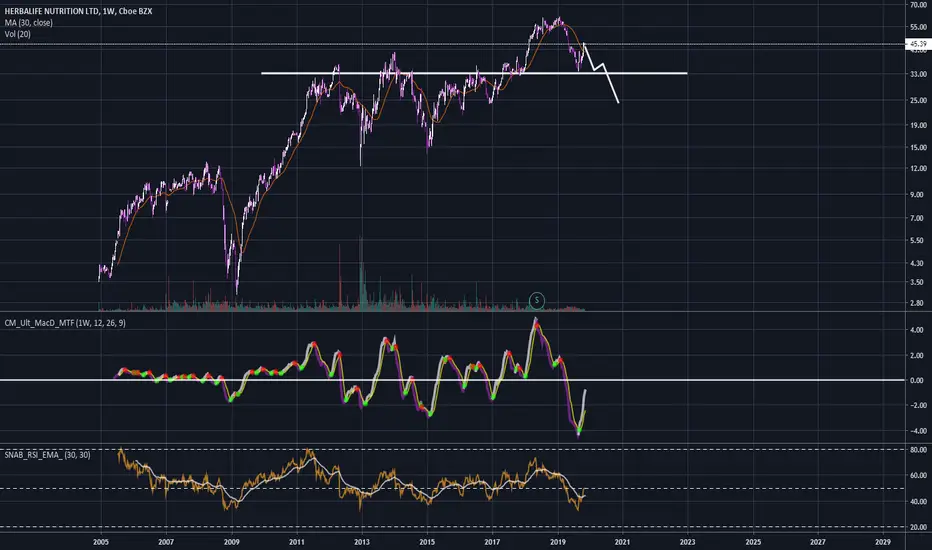Click the 4.30 price axis label
The width and height of the screenshot is (932, 550).
(x=919, y=263)
